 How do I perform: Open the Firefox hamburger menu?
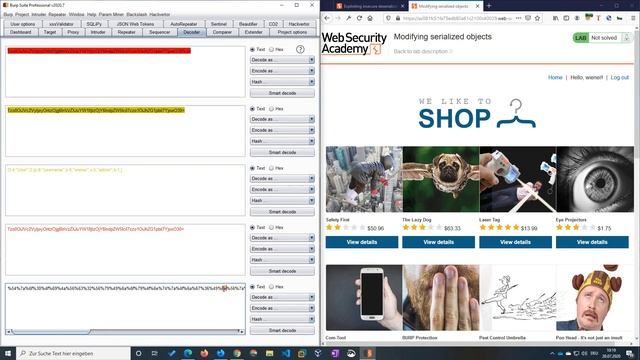tap(633, 18)
